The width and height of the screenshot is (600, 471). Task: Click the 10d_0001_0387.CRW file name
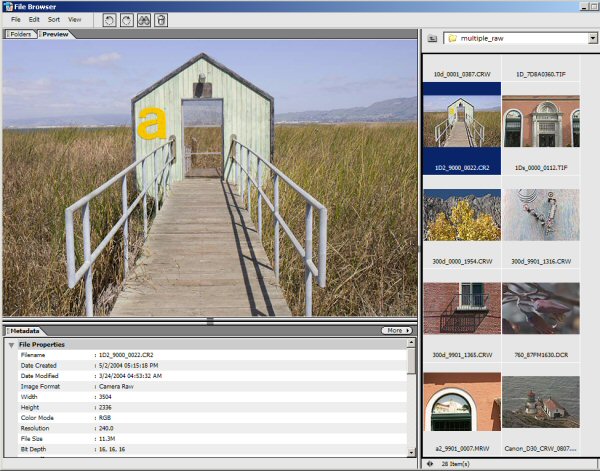coord(462,74)
